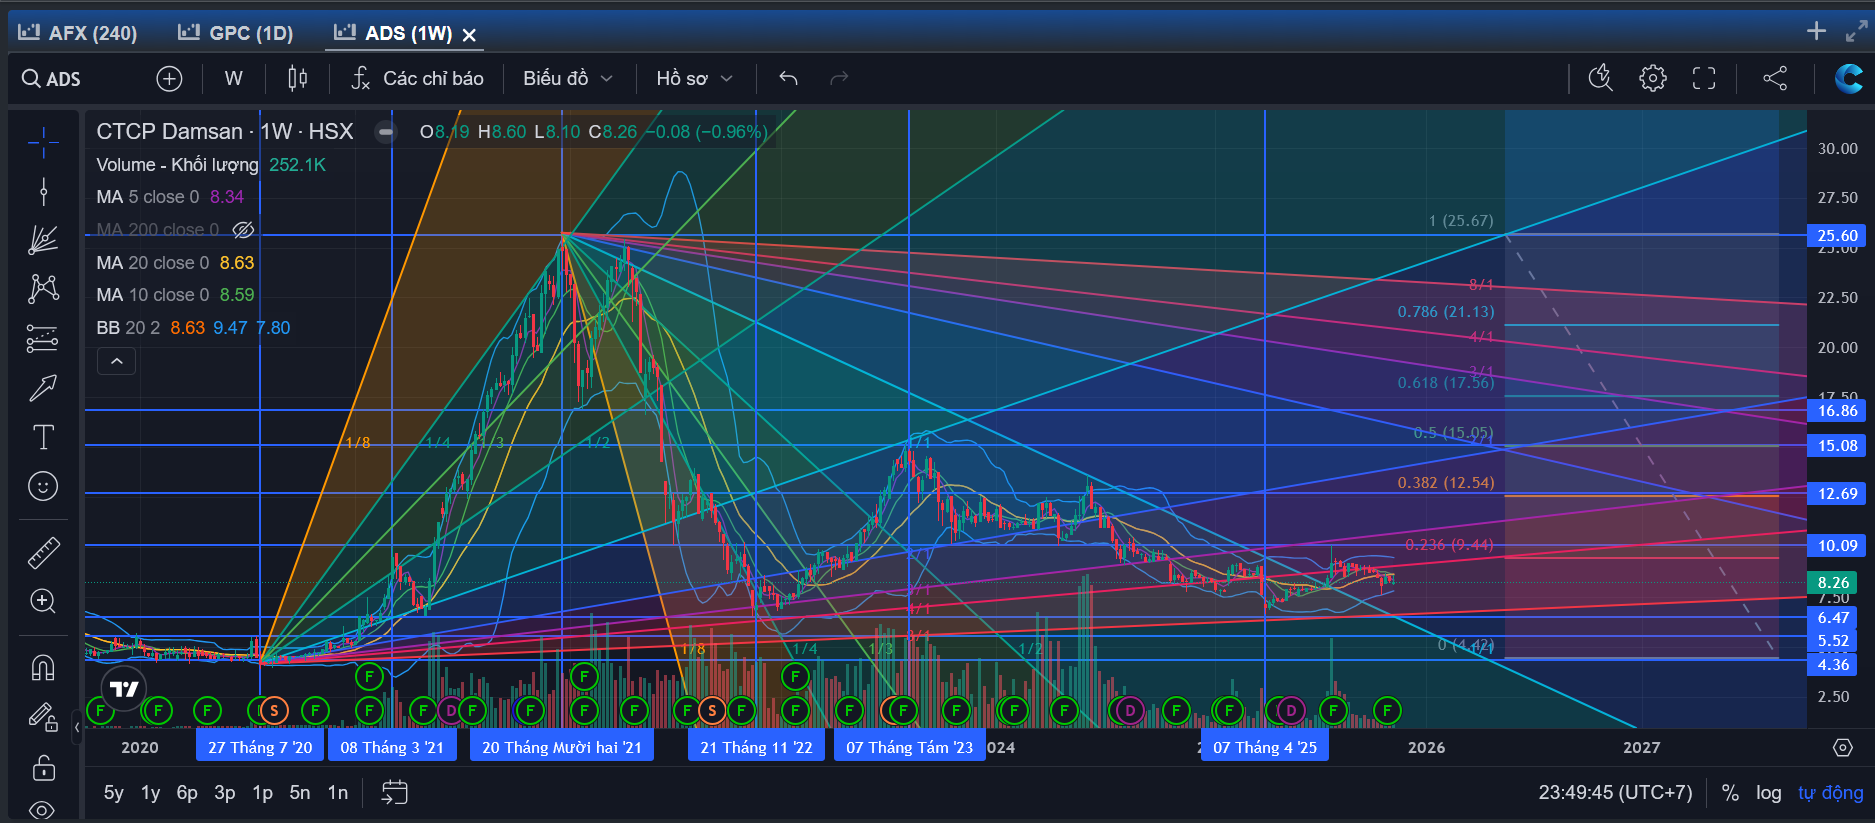Image resolution: width=1875 pixels, height=823 pixels.
Task: Select the ADS (1W) tab
Action: 395,33
